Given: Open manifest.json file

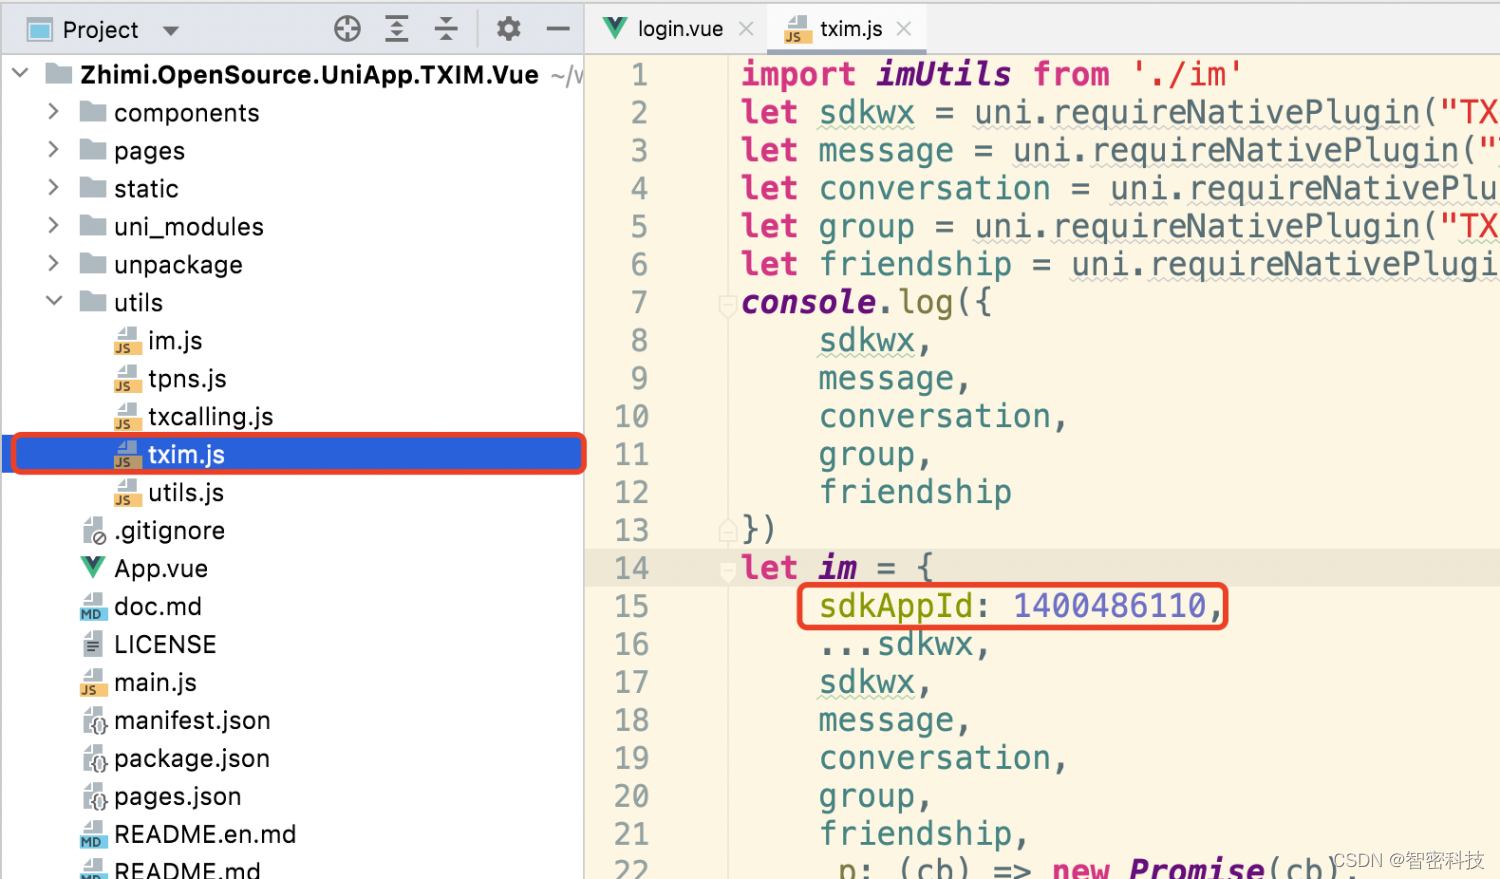Looking at the screenshot, I should (x=192, y=721).
